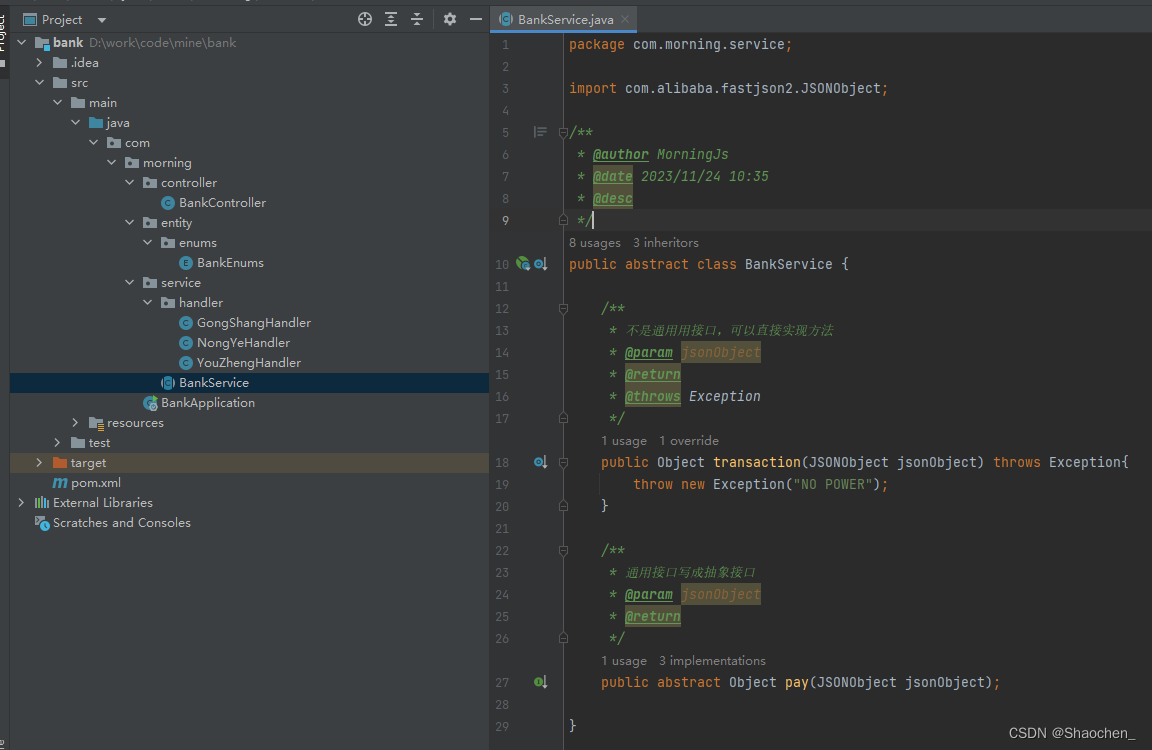
Task: Select BankController class in tree
Action: click(222, 203)
